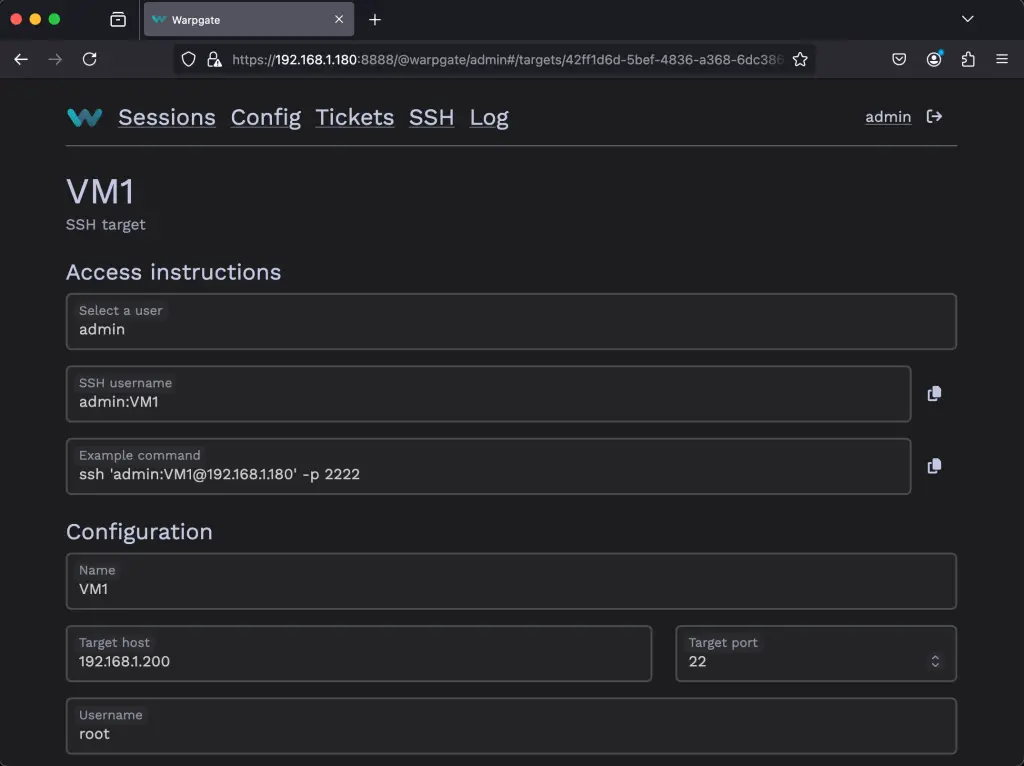Switch to the Warpgate browser tab
Viewport: 1024px width, 766px height.
(240, 19)
